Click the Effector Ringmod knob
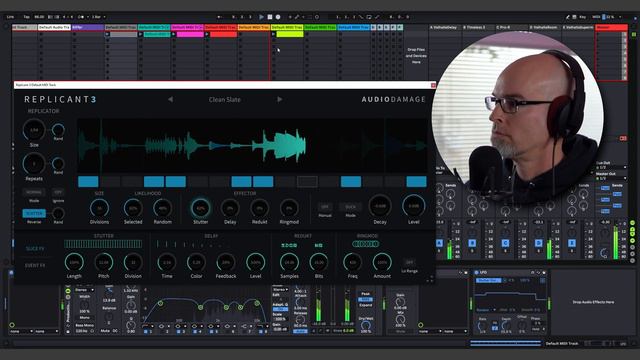 point(289,208)
